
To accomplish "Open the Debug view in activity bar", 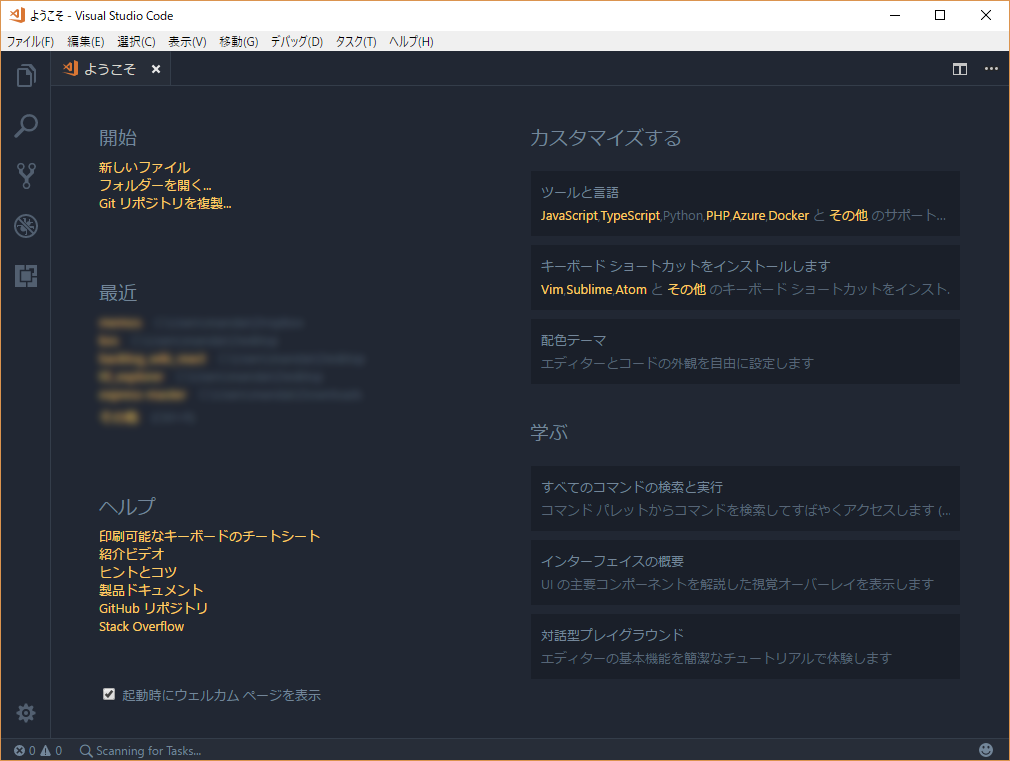I will pos(26,226).
